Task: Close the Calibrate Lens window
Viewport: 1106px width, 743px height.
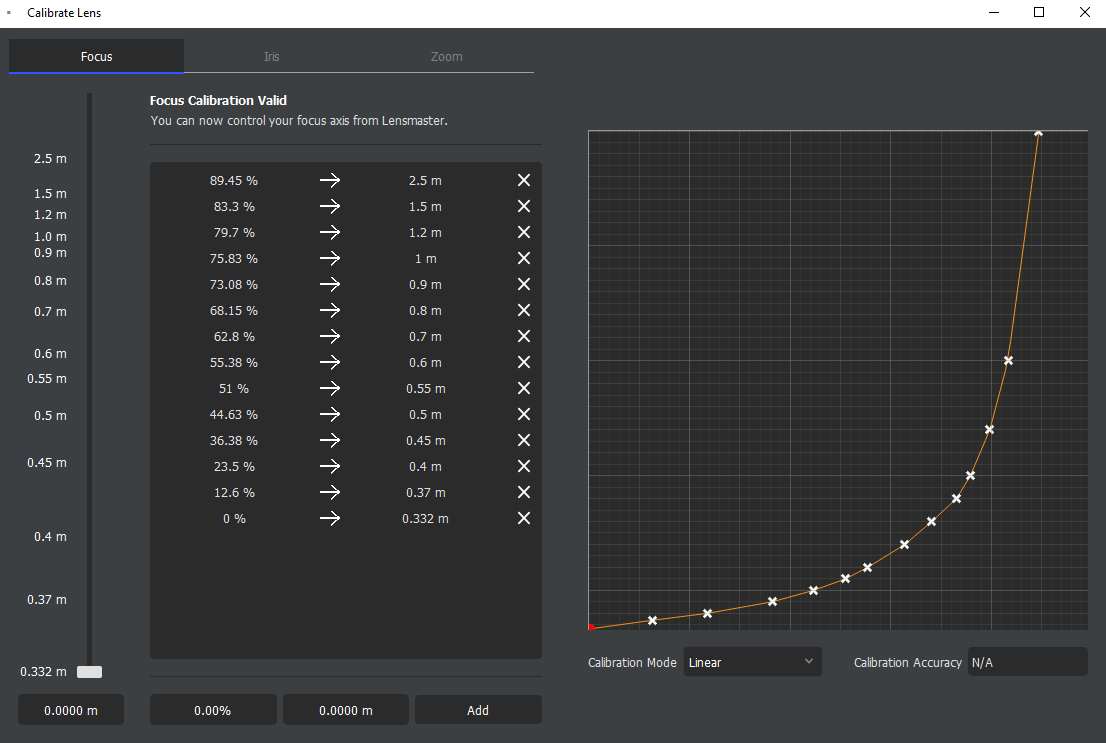Action: click(x=1085, y=12)
